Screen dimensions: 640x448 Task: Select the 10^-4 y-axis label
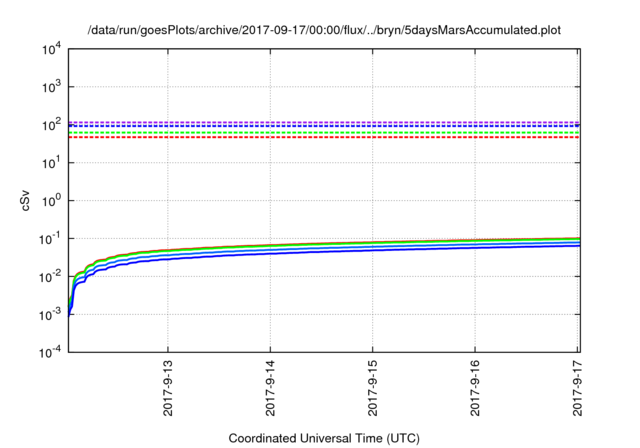(x=50, y=352)
